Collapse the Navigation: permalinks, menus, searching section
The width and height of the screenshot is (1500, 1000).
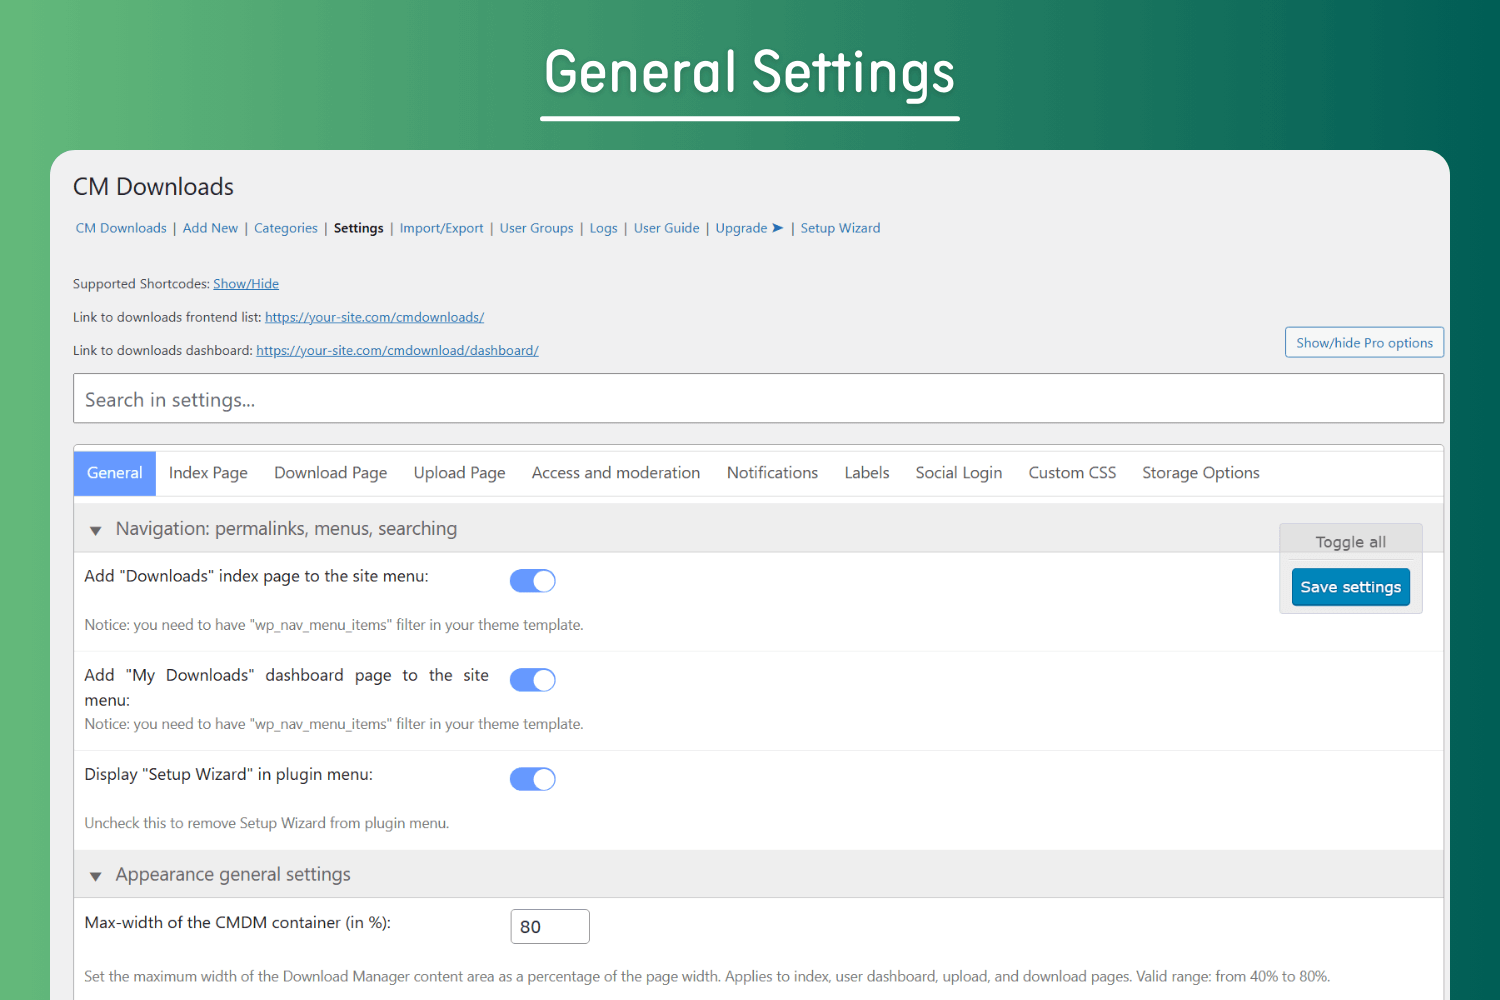pos(96,530)
